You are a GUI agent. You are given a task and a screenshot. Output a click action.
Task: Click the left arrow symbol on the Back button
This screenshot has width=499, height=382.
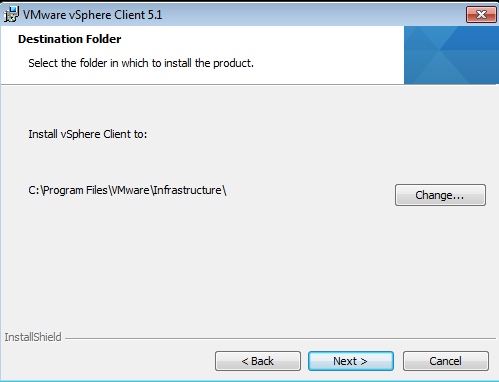[245, 361]
